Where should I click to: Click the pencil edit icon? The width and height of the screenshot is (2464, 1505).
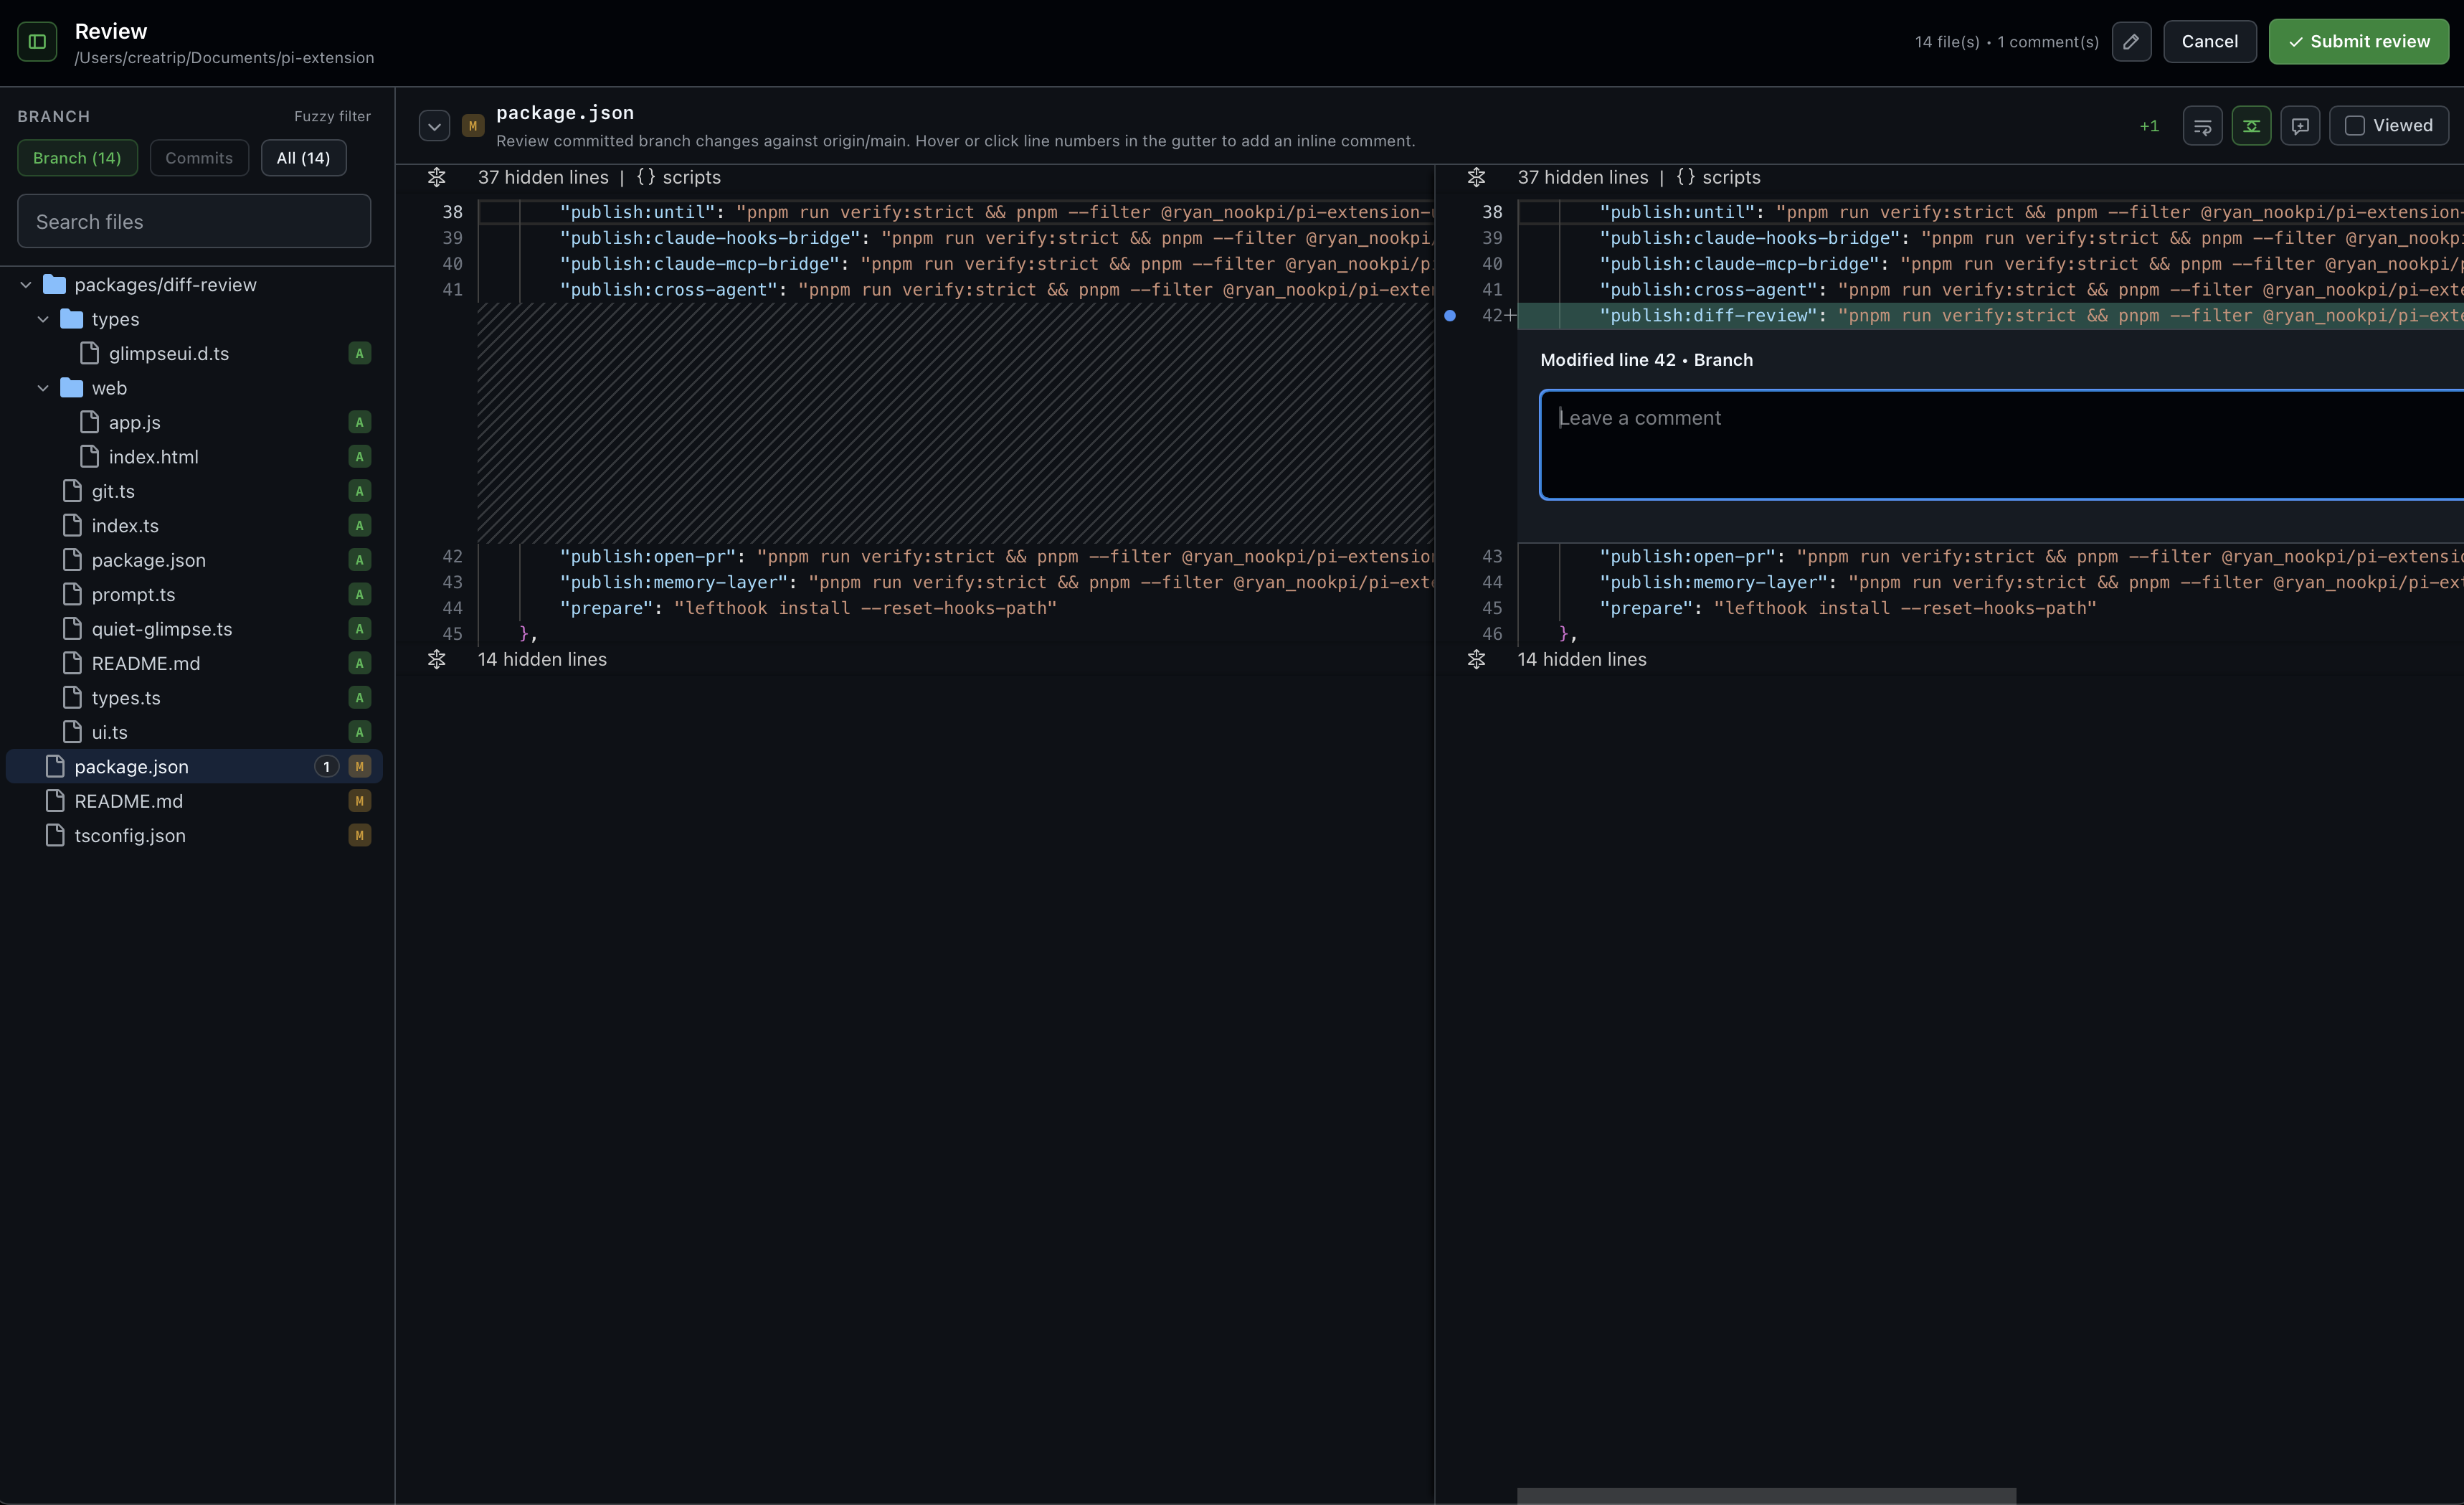[2131, 42]
